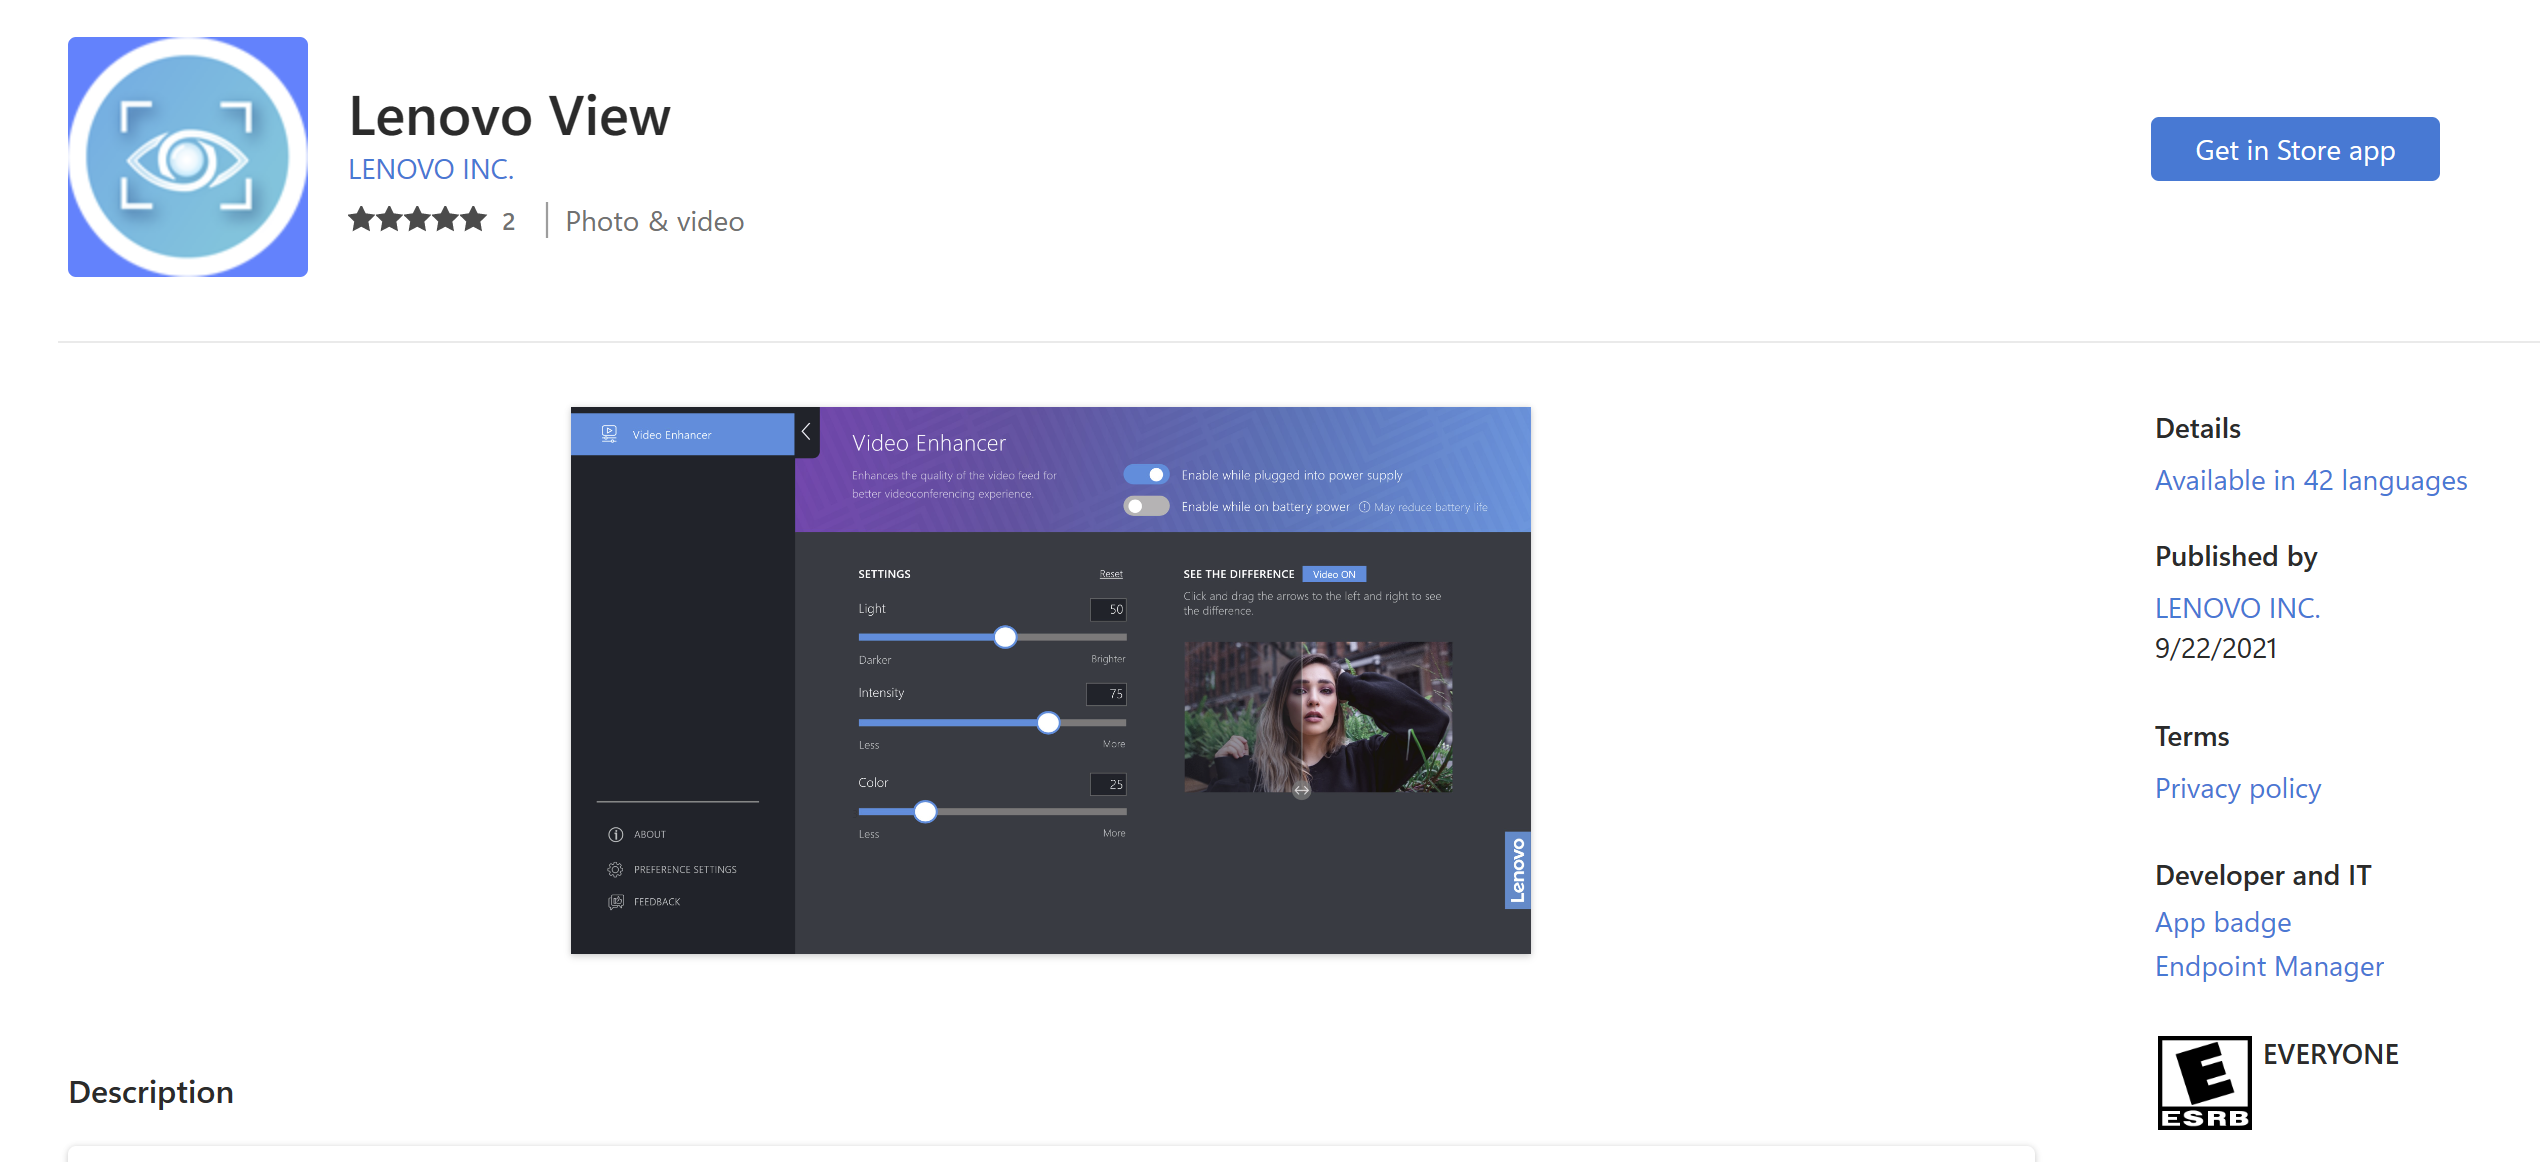Screen dimensions: 2540x1162
Task: Open the Privacy policy link
Action: coord(2238,789)
